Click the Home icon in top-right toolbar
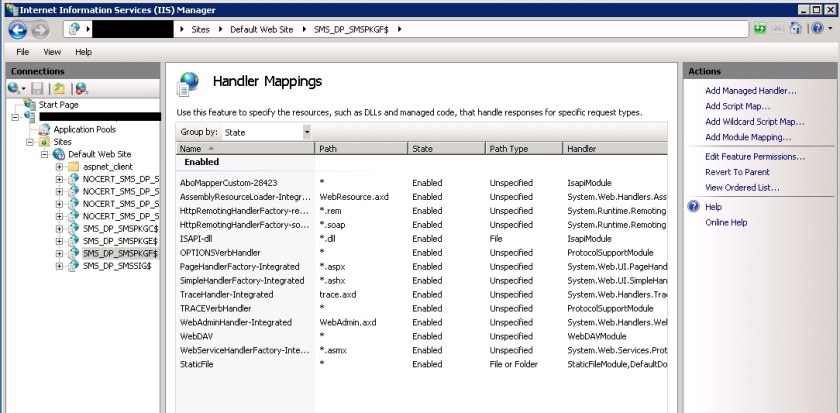 [795, 29]
